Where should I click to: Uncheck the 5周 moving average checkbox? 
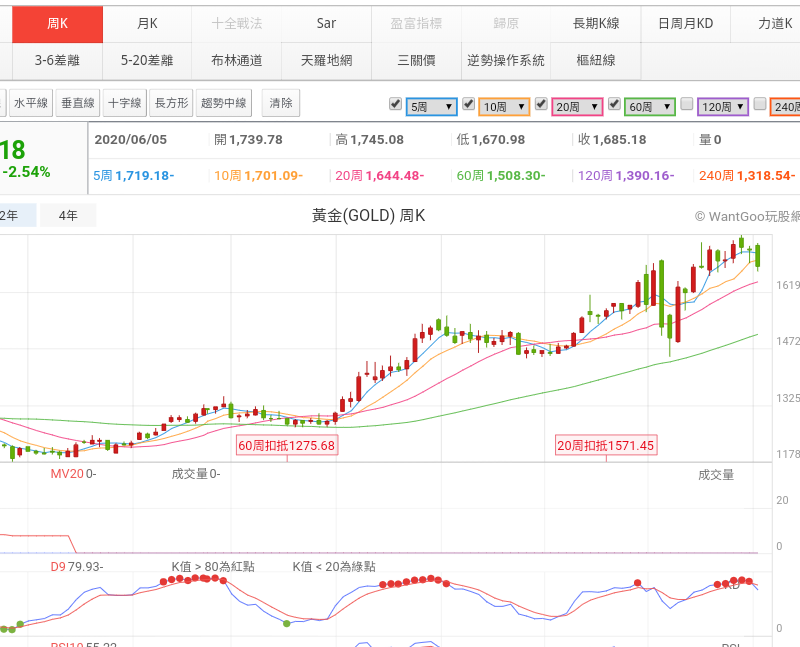click(x=395, y=104)
